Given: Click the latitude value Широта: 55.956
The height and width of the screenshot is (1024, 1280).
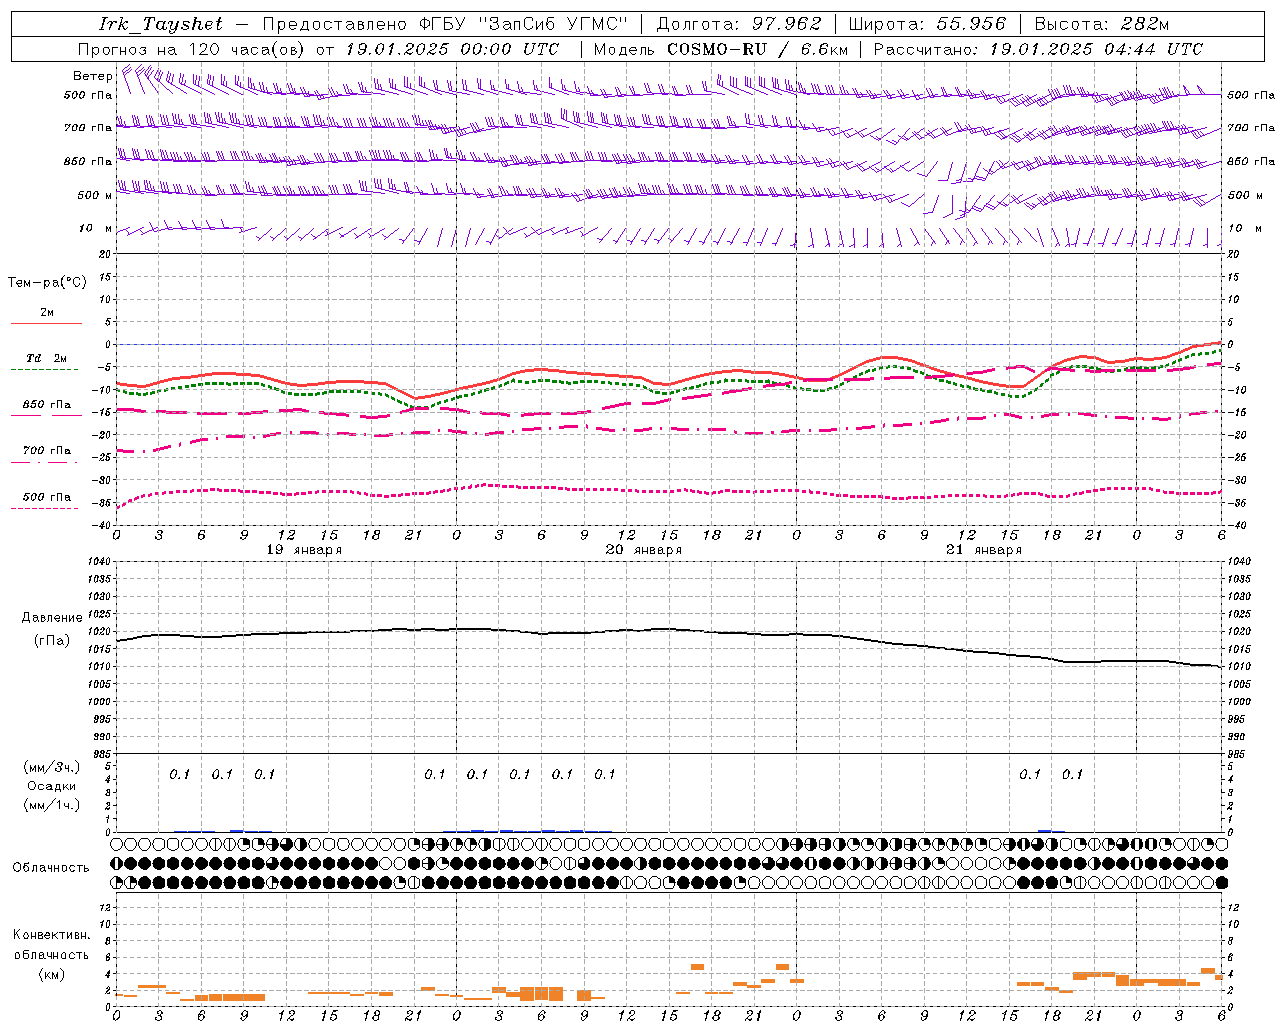Looking at the screenshot, I should pyautogui.click(x=927, y=24).
